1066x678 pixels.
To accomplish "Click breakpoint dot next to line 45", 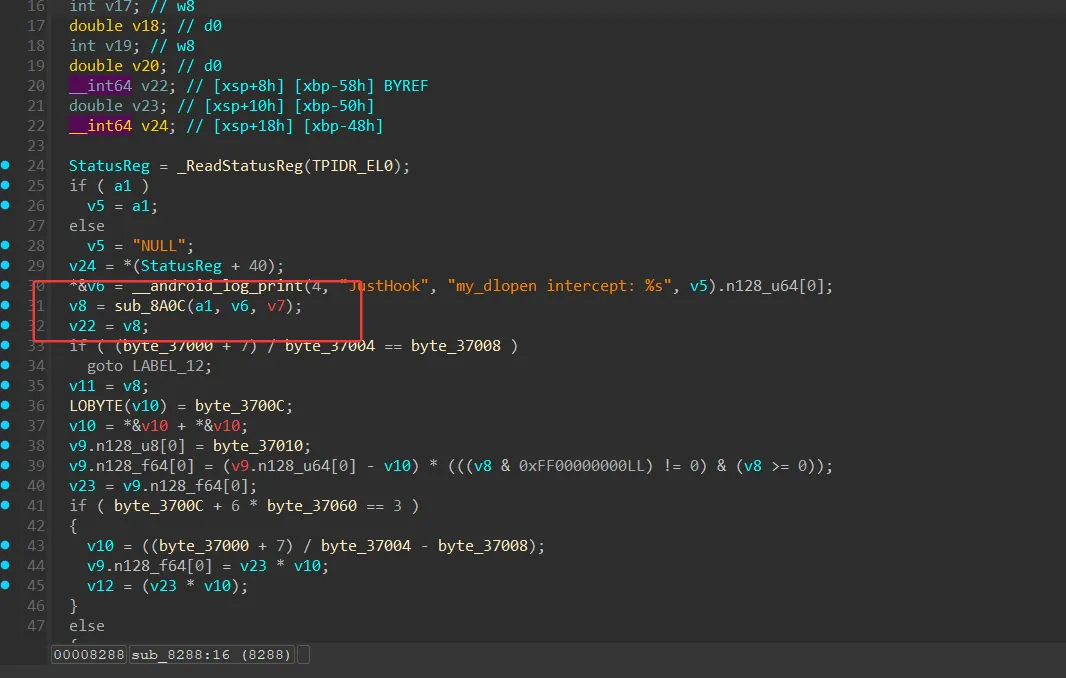I will (5, 585).
